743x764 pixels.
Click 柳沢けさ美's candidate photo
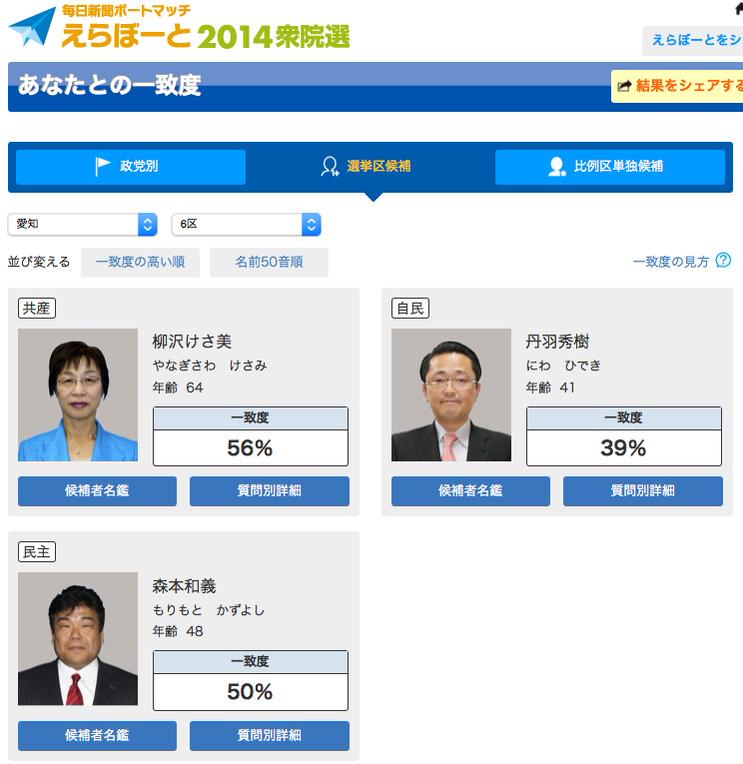[x=78, y=395]
